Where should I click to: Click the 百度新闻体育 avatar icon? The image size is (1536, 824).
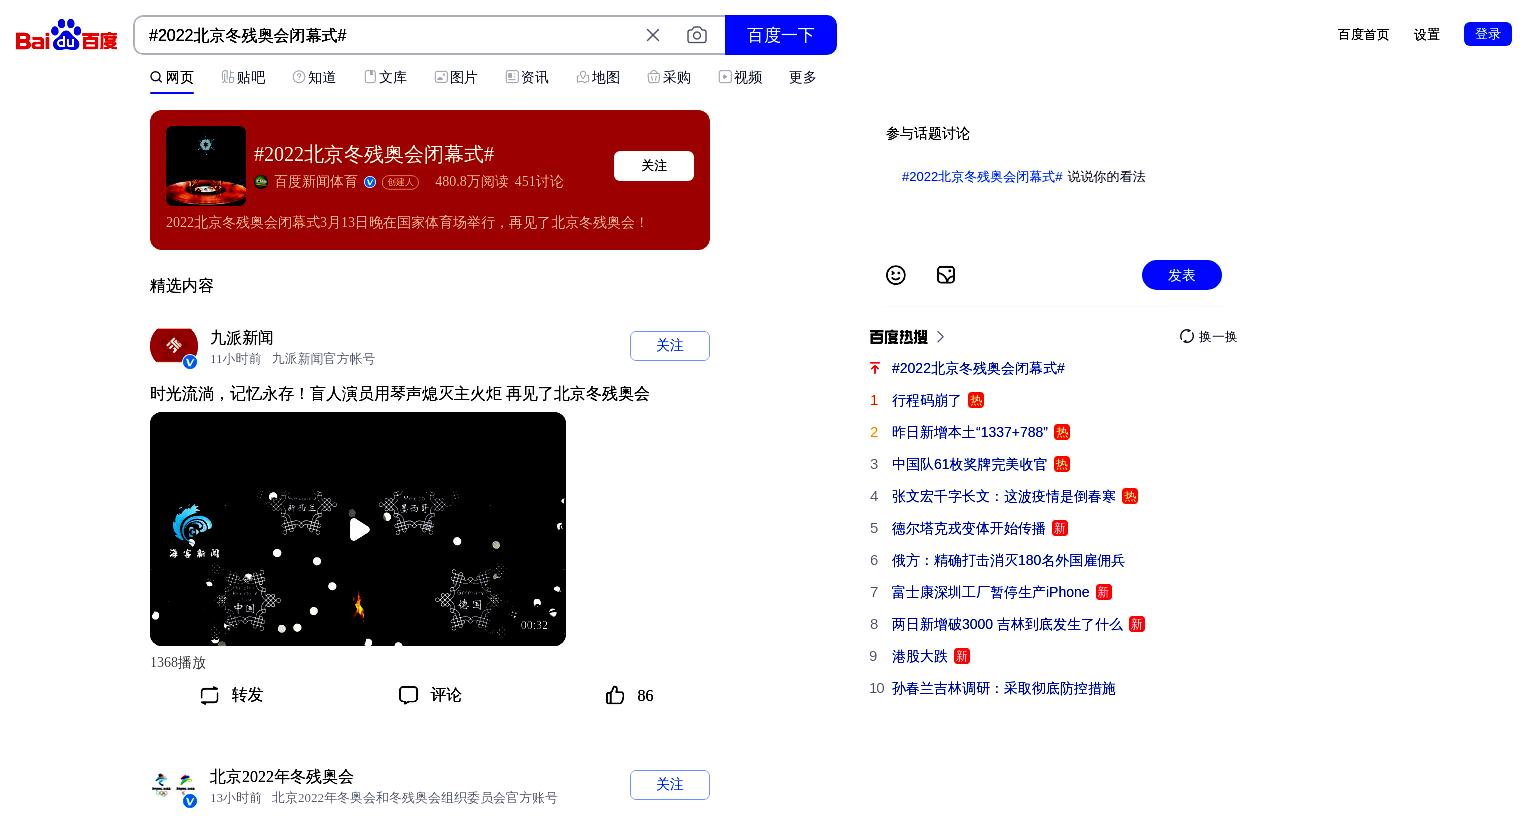tap(261, 182)
